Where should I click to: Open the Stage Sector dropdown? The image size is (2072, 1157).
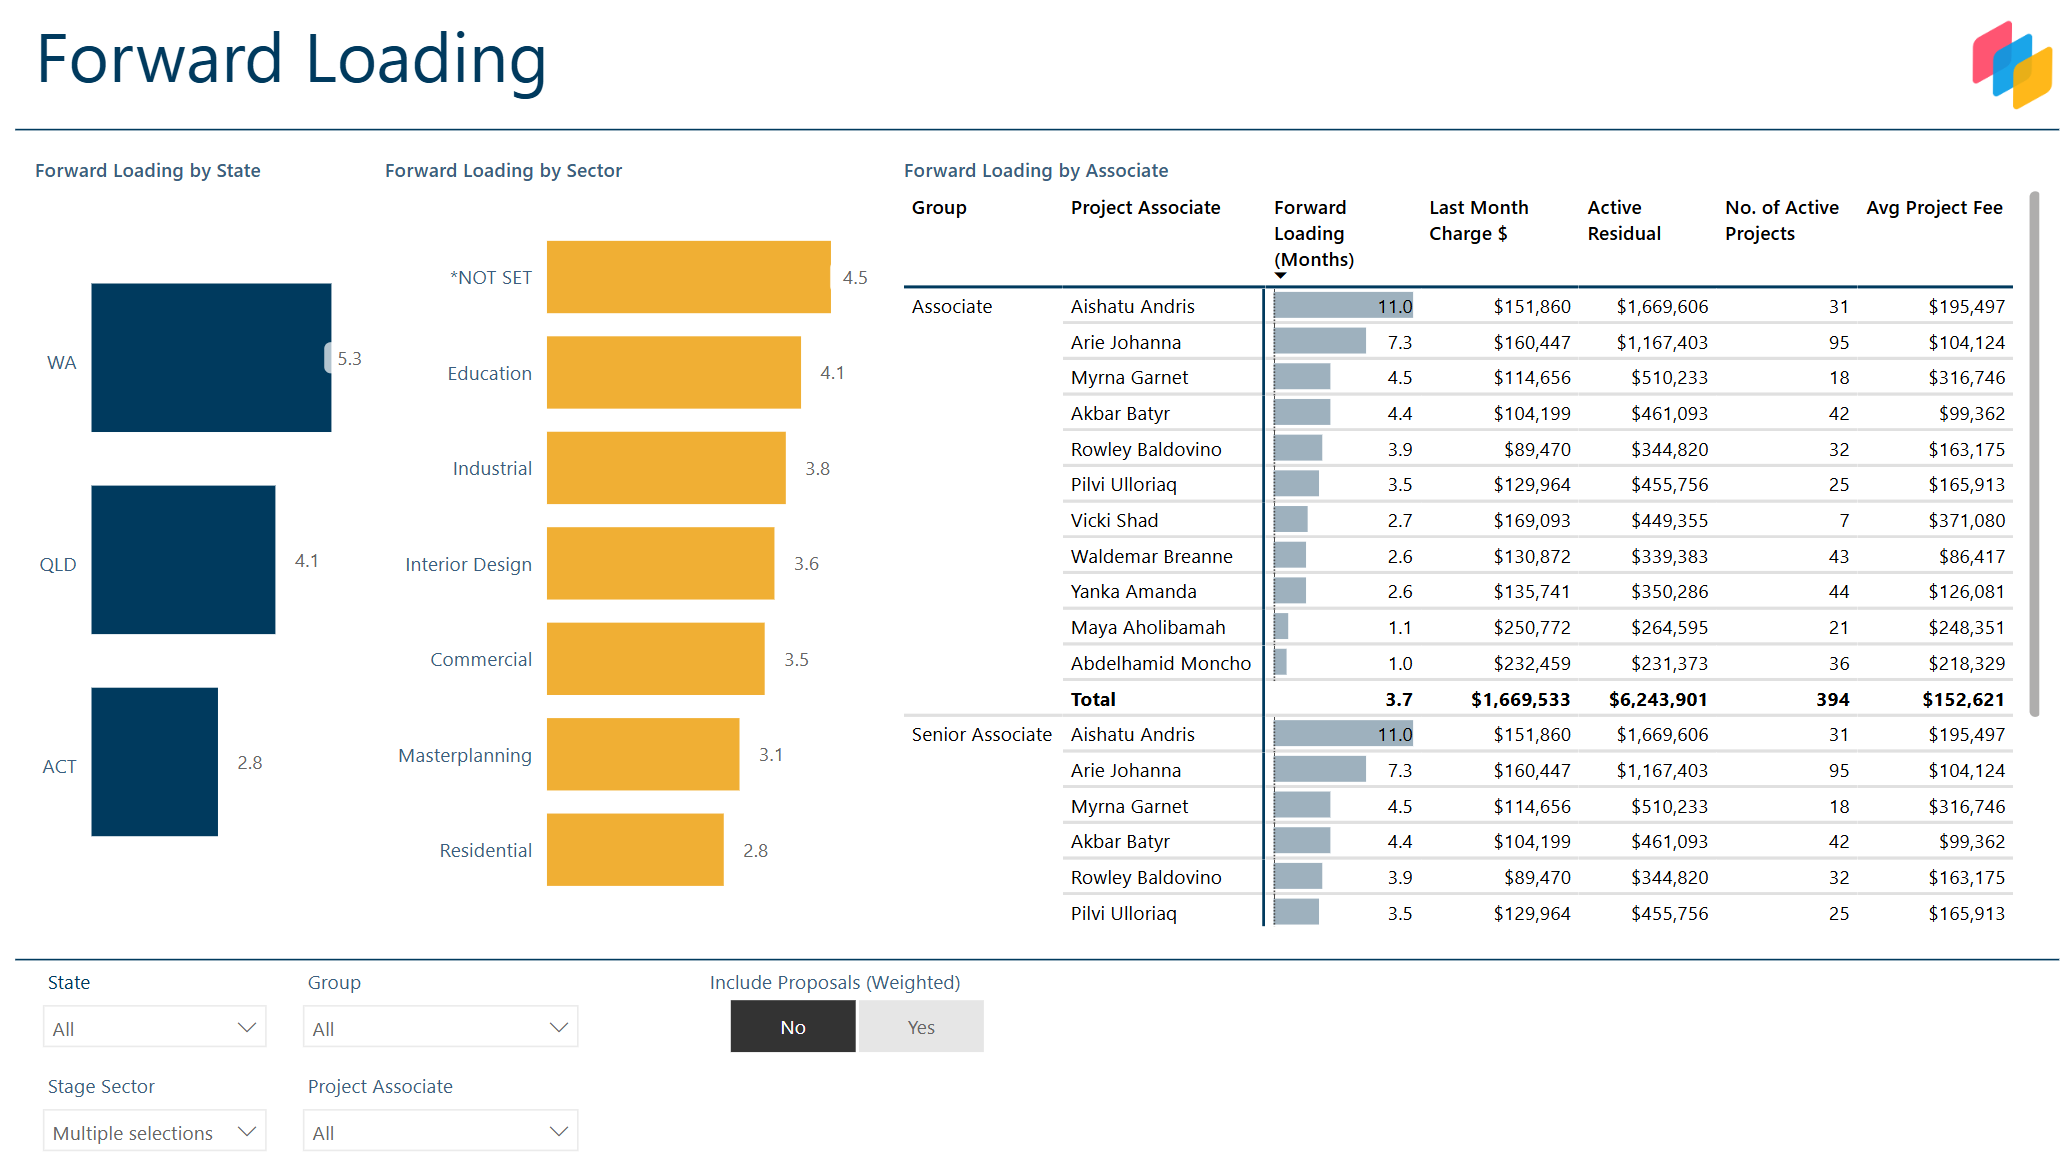click(x=155, y=1132)
